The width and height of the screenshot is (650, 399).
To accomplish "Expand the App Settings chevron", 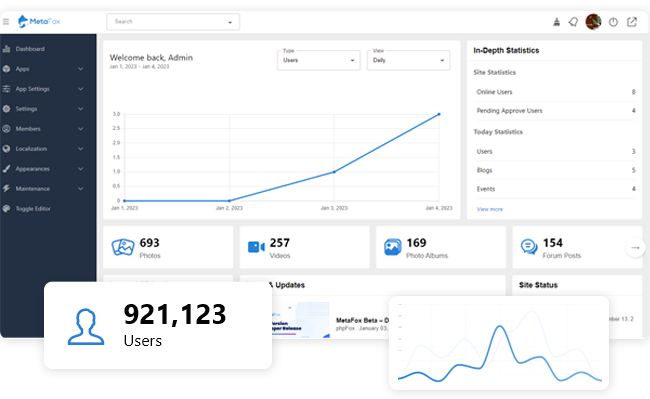I will pos(80,89).
